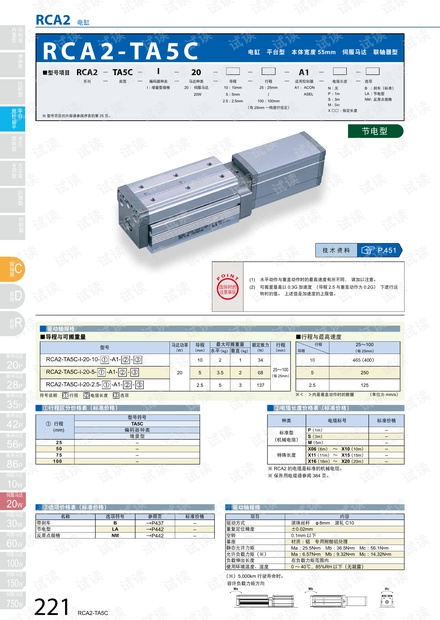Click the 0.1mm 以下 backlash value
The height and width of the screenshot is (620, 440).
tap(303, 535)
